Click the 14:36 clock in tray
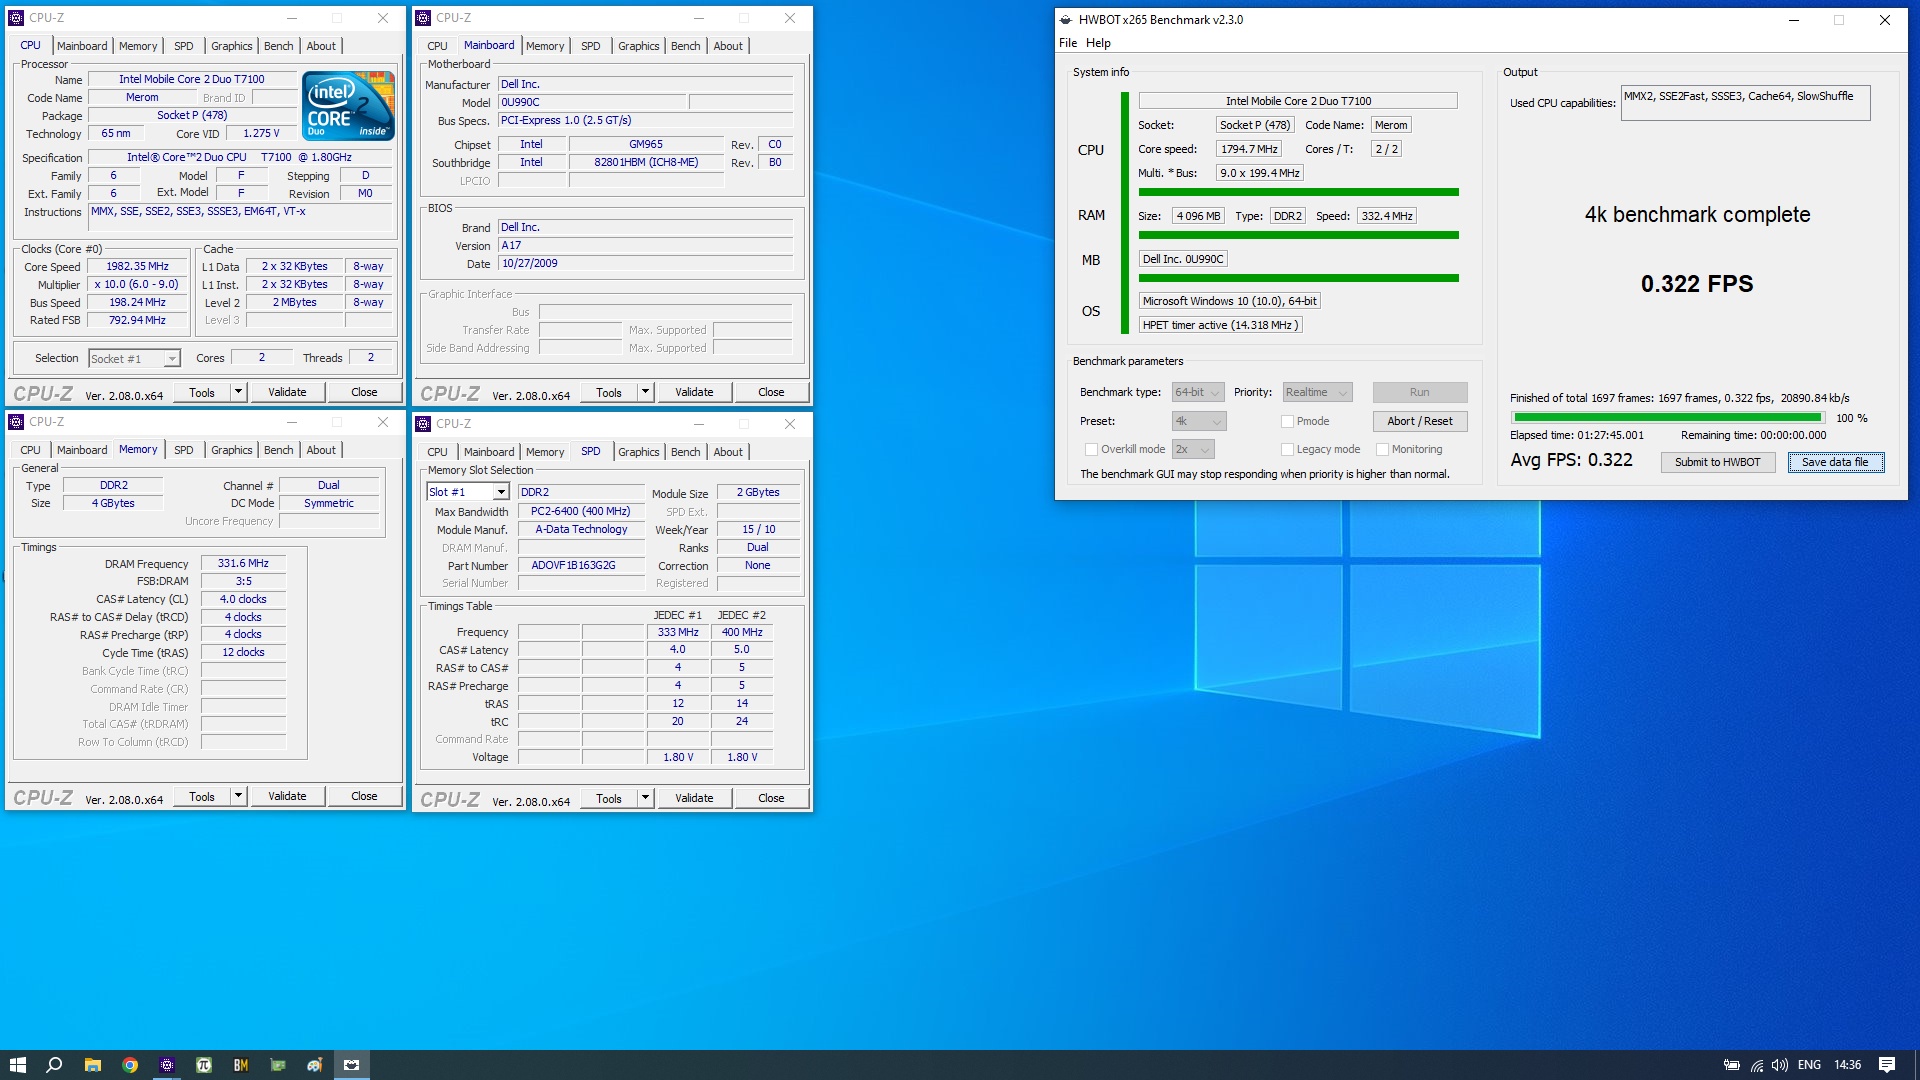The width and height of the screenshot is (1920, 1080). pyautogui.click(x=1847, y=1065)
